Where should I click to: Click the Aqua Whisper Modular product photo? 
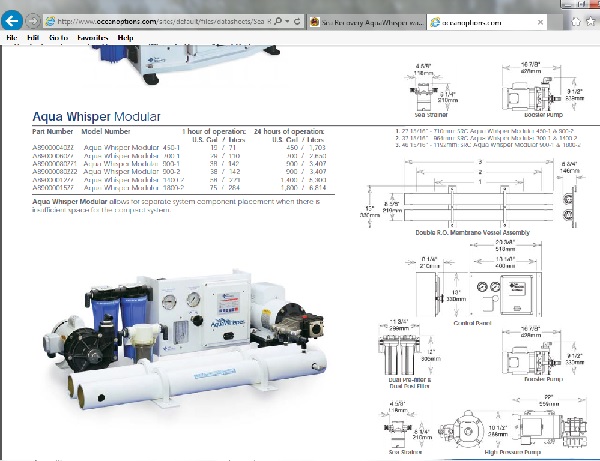pyautogui.click(x=185, y=339)
